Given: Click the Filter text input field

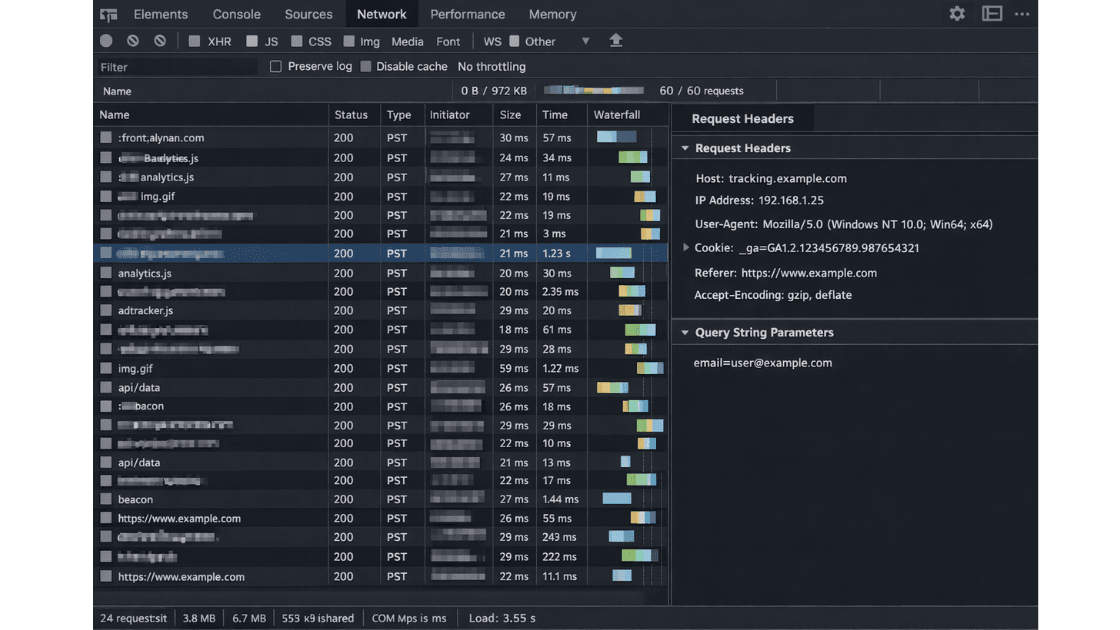Looking at the screenshot, I should tap(176, 67).
